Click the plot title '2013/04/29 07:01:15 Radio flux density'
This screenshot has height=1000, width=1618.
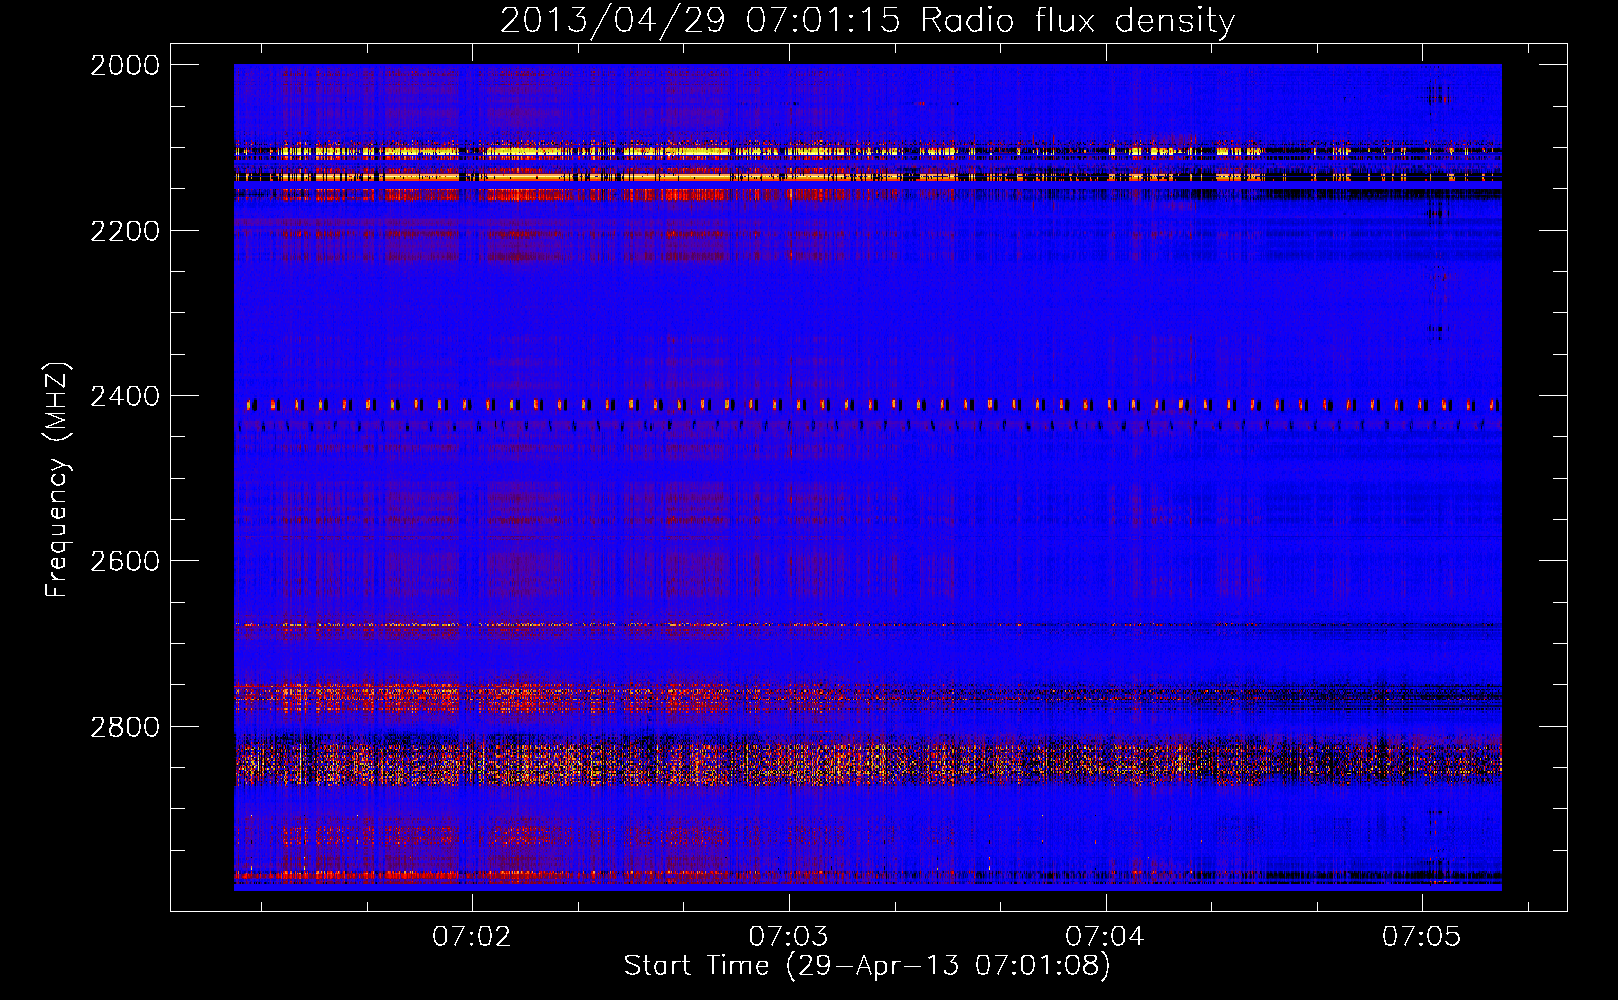tap(868, 21)
